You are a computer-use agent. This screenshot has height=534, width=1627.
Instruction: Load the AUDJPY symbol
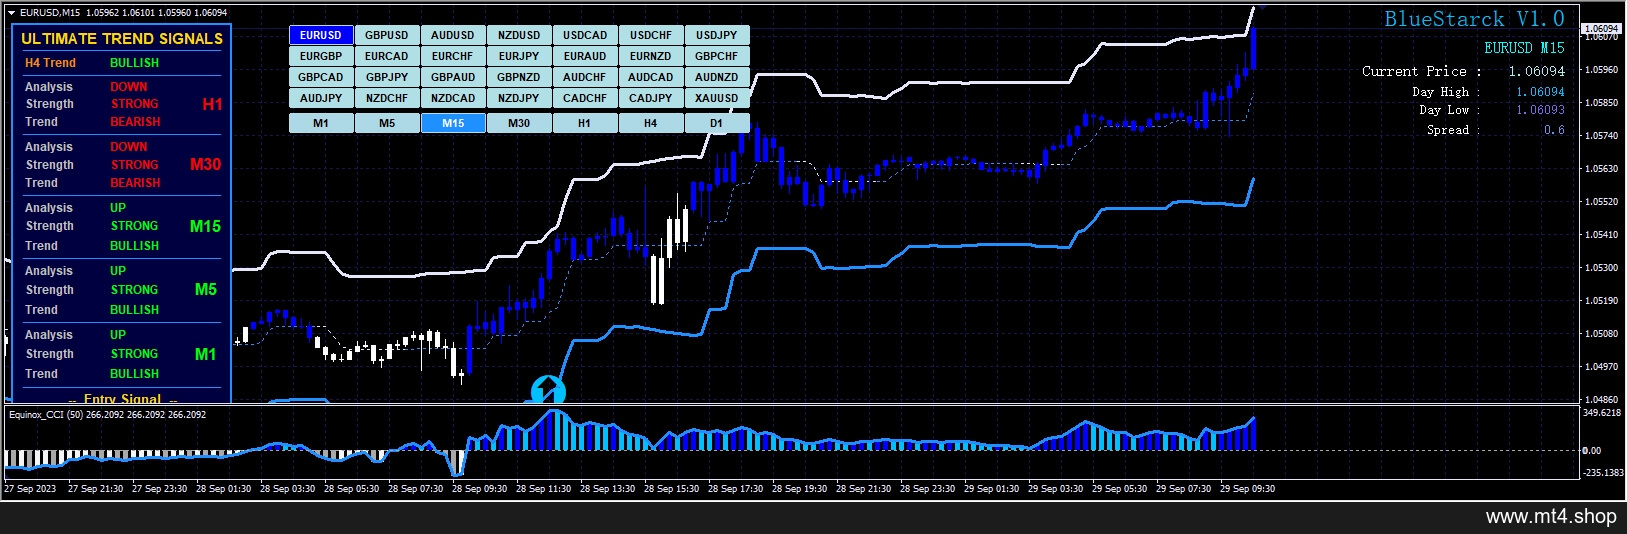(321, 98)
